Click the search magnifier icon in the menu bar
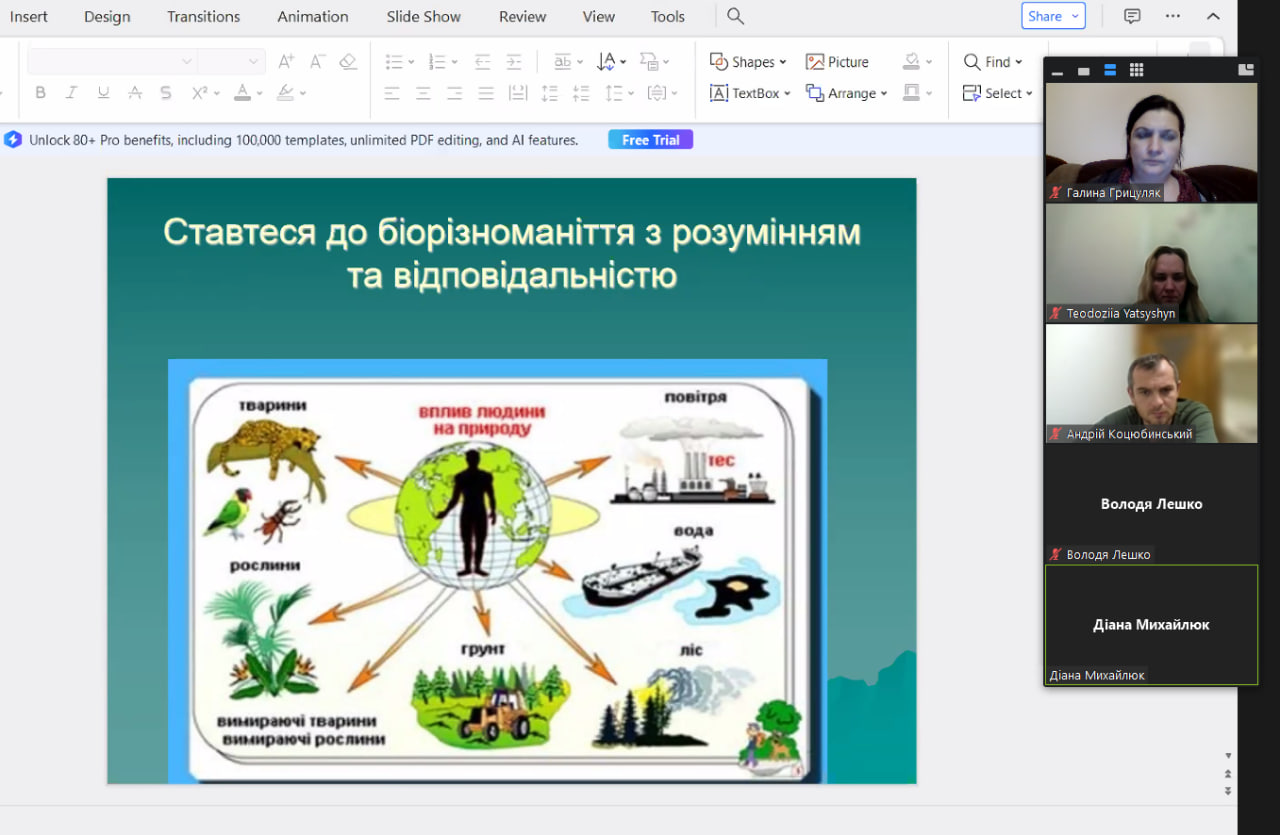1280x835 pixels. (x=735, y=16)
